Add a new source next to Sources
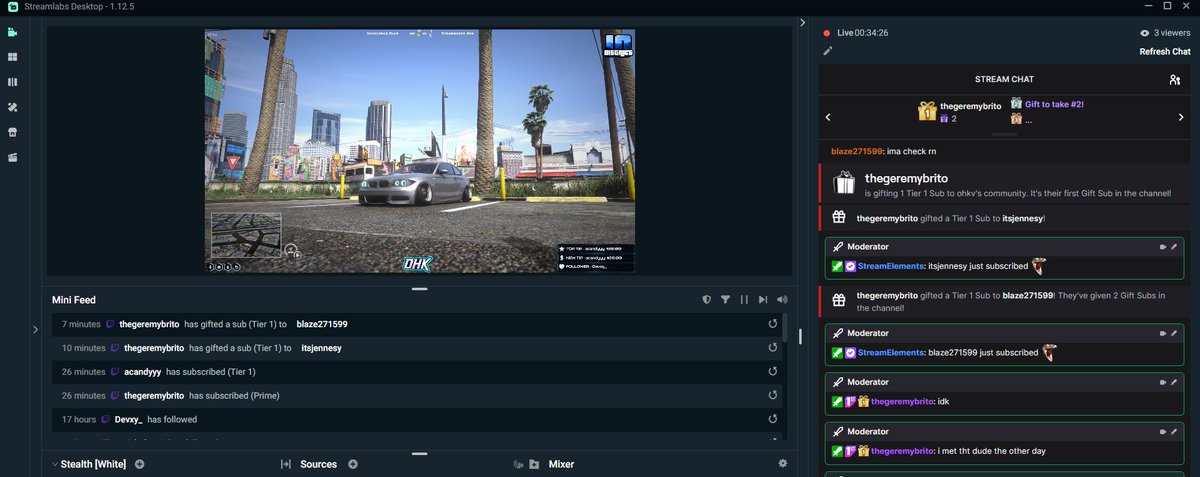 pos(353,464)
